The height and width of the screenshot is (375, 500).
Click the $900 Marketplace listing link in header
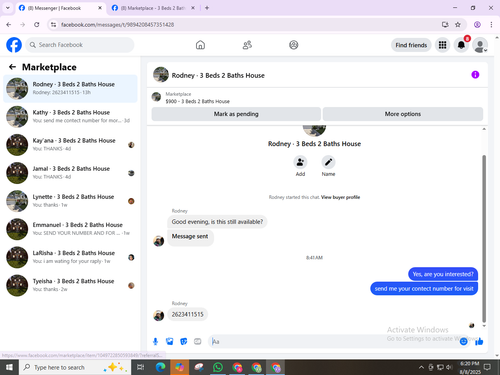coord(197,101)
